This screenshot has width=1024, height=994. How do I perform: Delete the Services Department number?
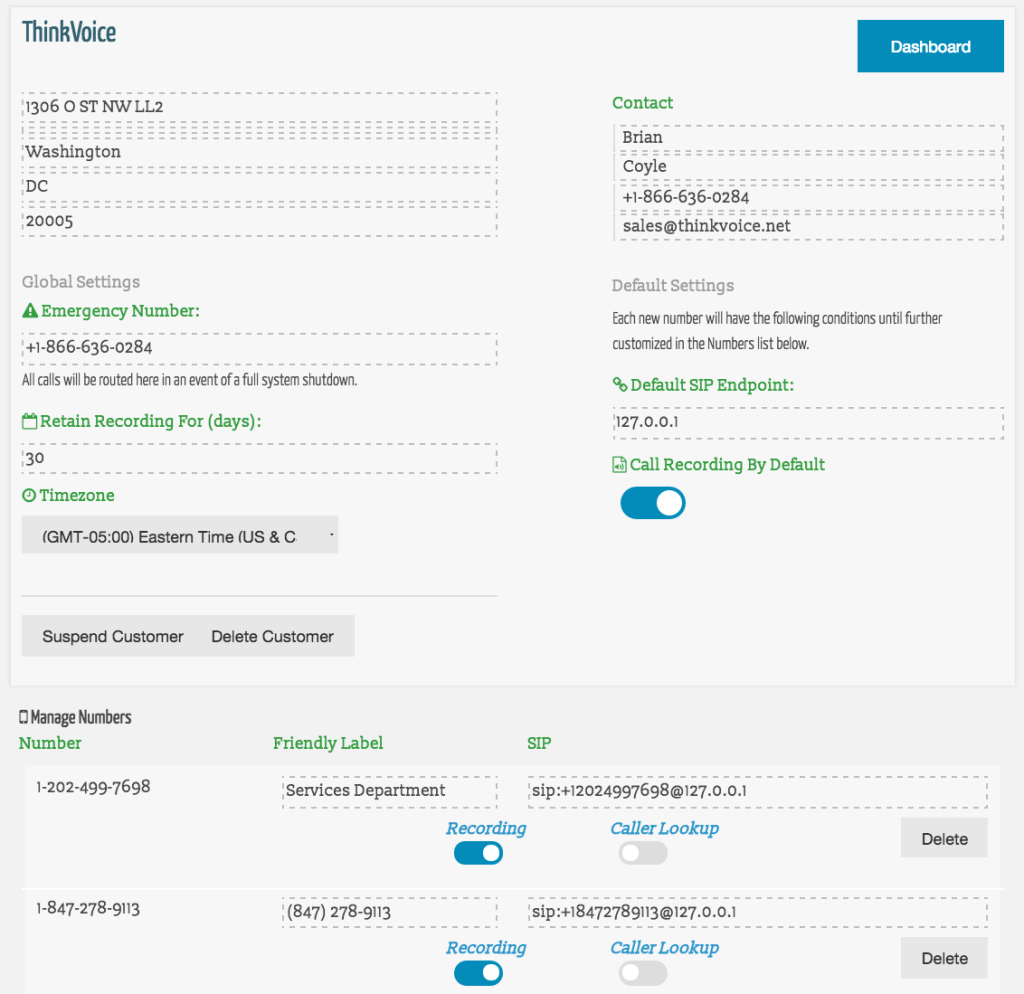pyautogui.click(x=944, y=839)
